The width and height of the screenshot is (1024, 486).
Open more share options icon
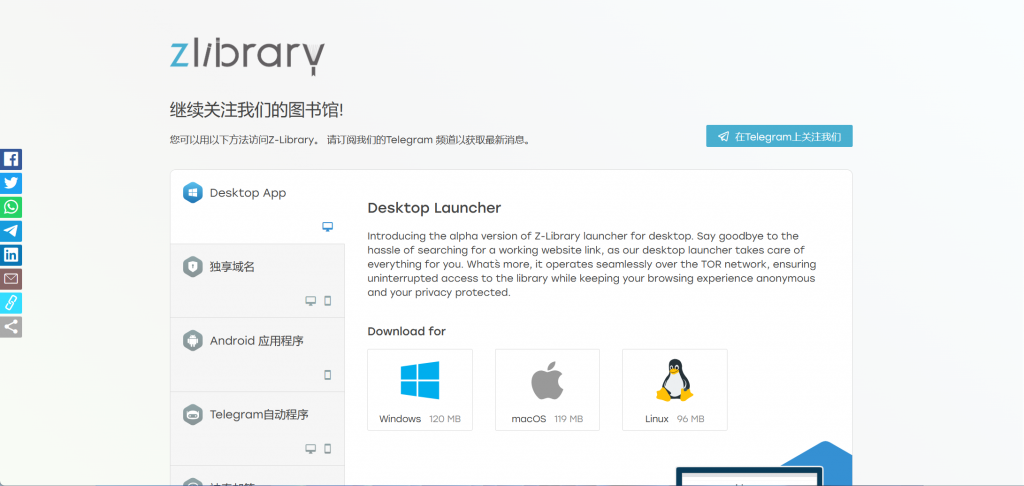click(x=10, y=327)
